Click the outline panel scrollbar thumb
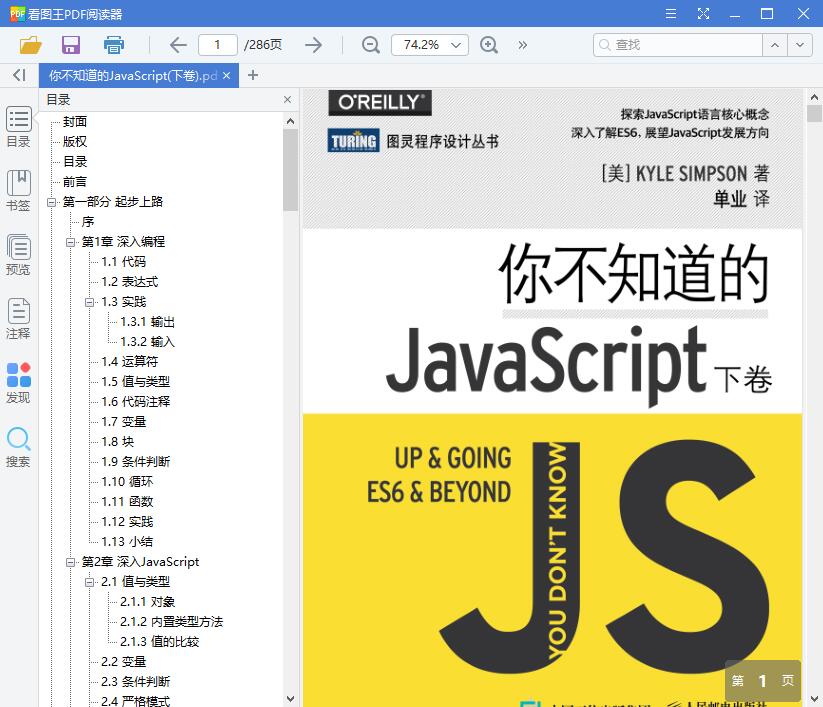The image size is (823, 707). coord(290,170)
